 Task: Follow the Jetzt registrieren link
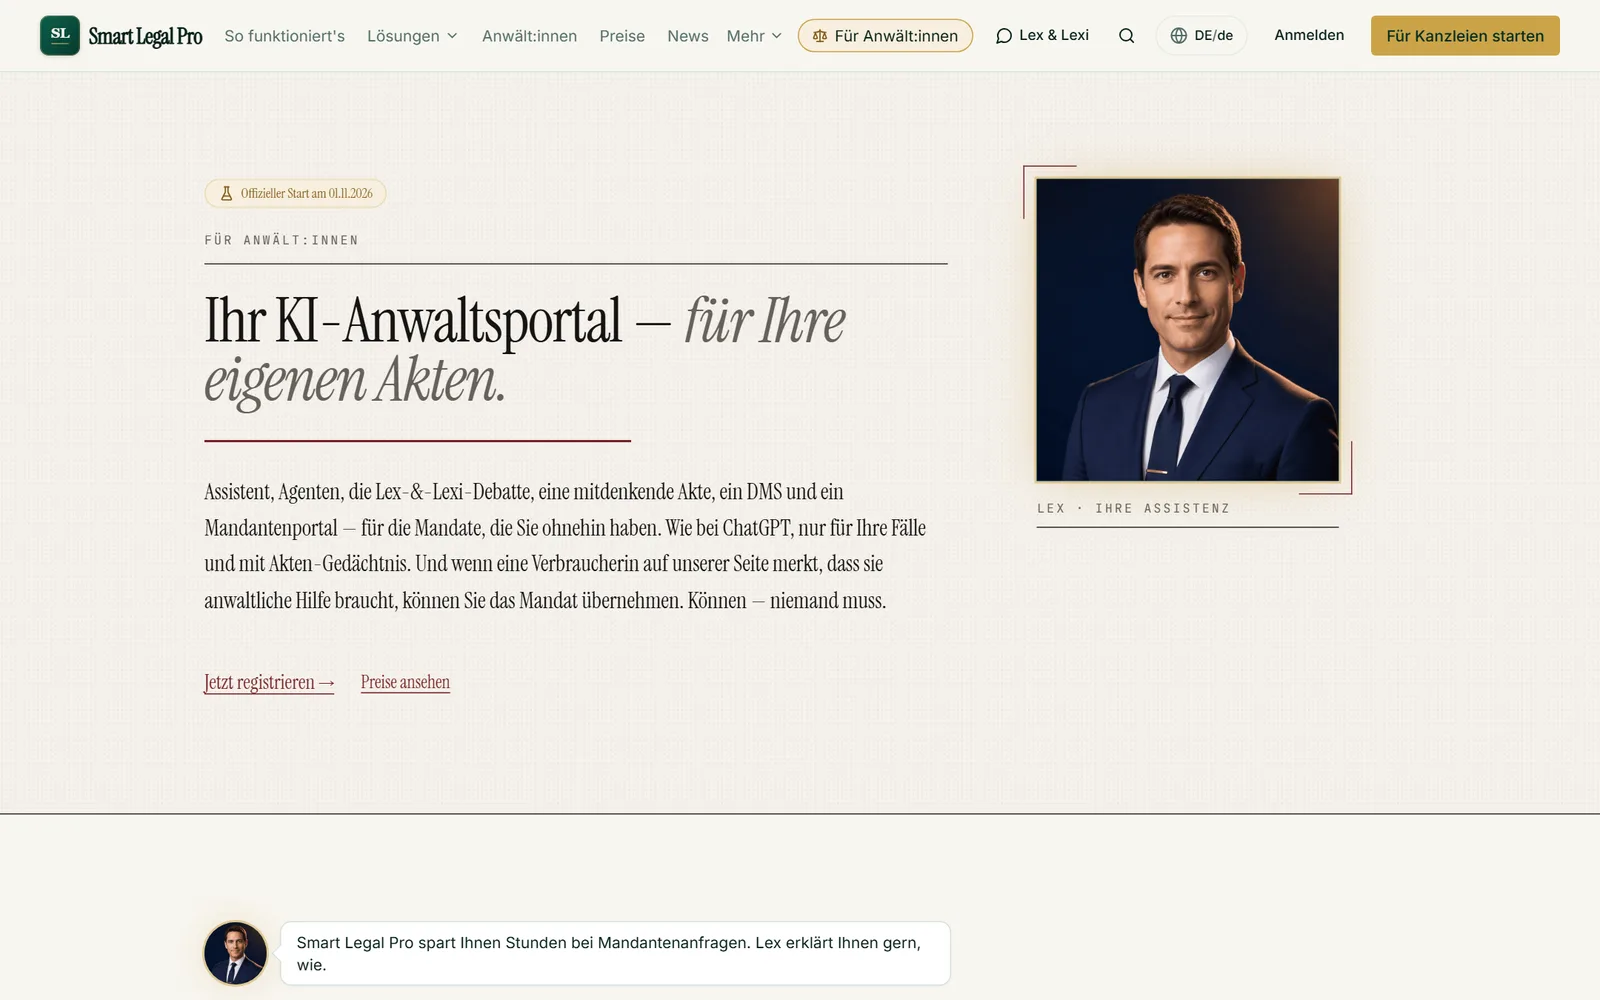[269, 682]
